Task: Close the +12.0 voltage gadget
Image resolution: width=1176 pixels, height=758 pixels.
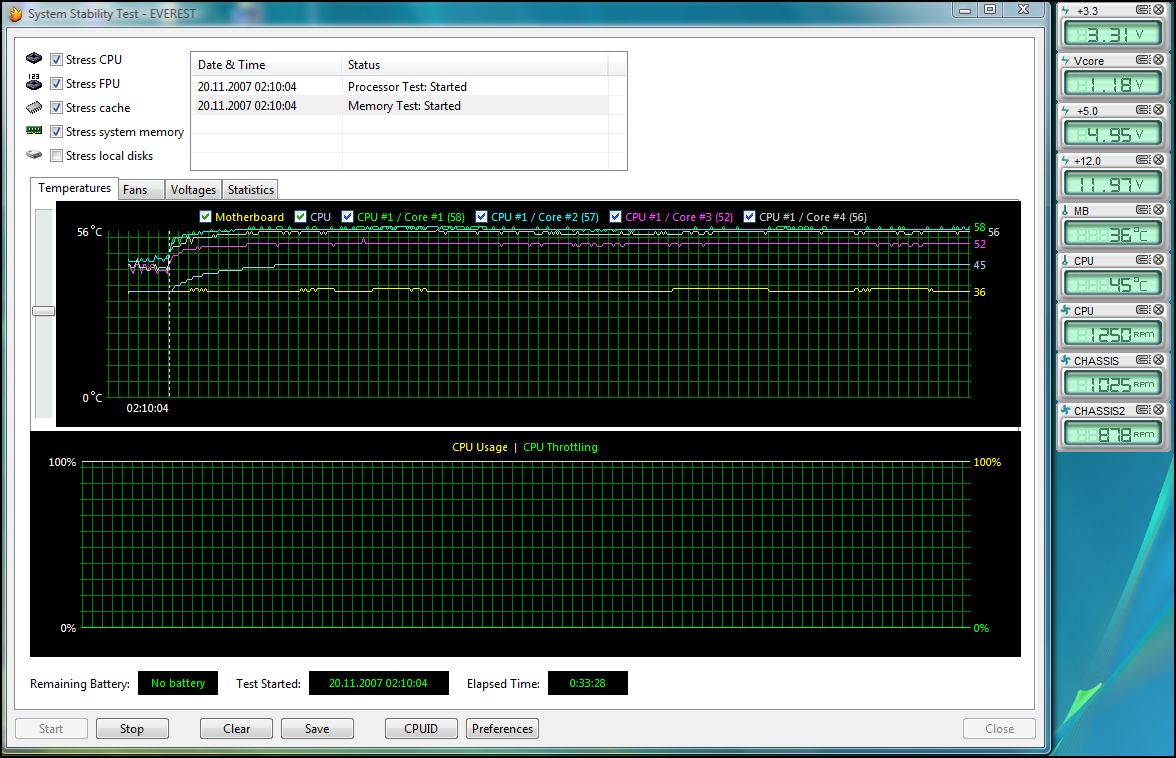Action: click(x=1158, y=160)
